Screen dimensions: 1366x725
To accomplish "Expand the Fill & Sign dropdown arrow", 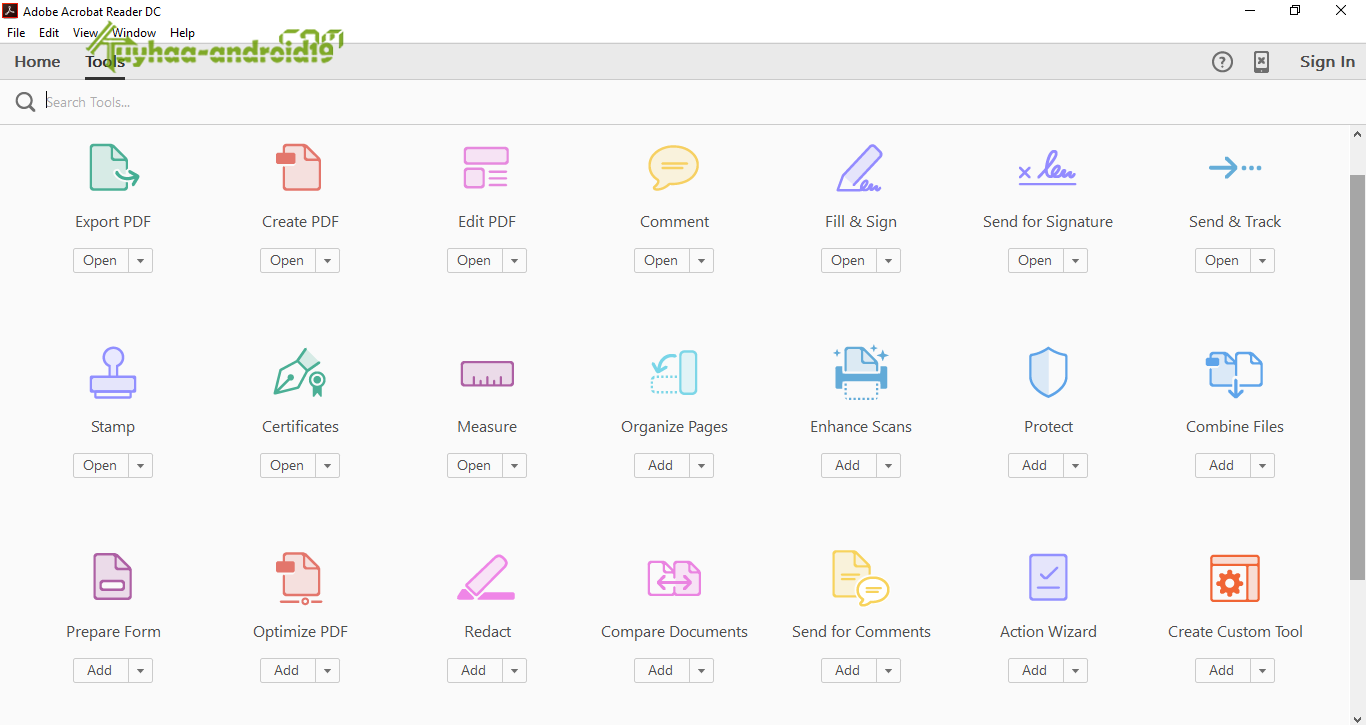I will coord(888,261).
